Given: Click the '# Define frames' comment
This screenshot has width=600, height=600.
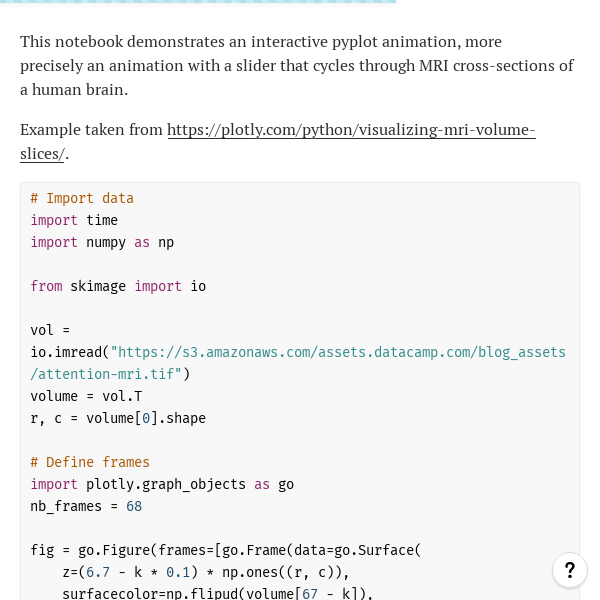Looking at the screenshot, I should click(x=90, y=462).
